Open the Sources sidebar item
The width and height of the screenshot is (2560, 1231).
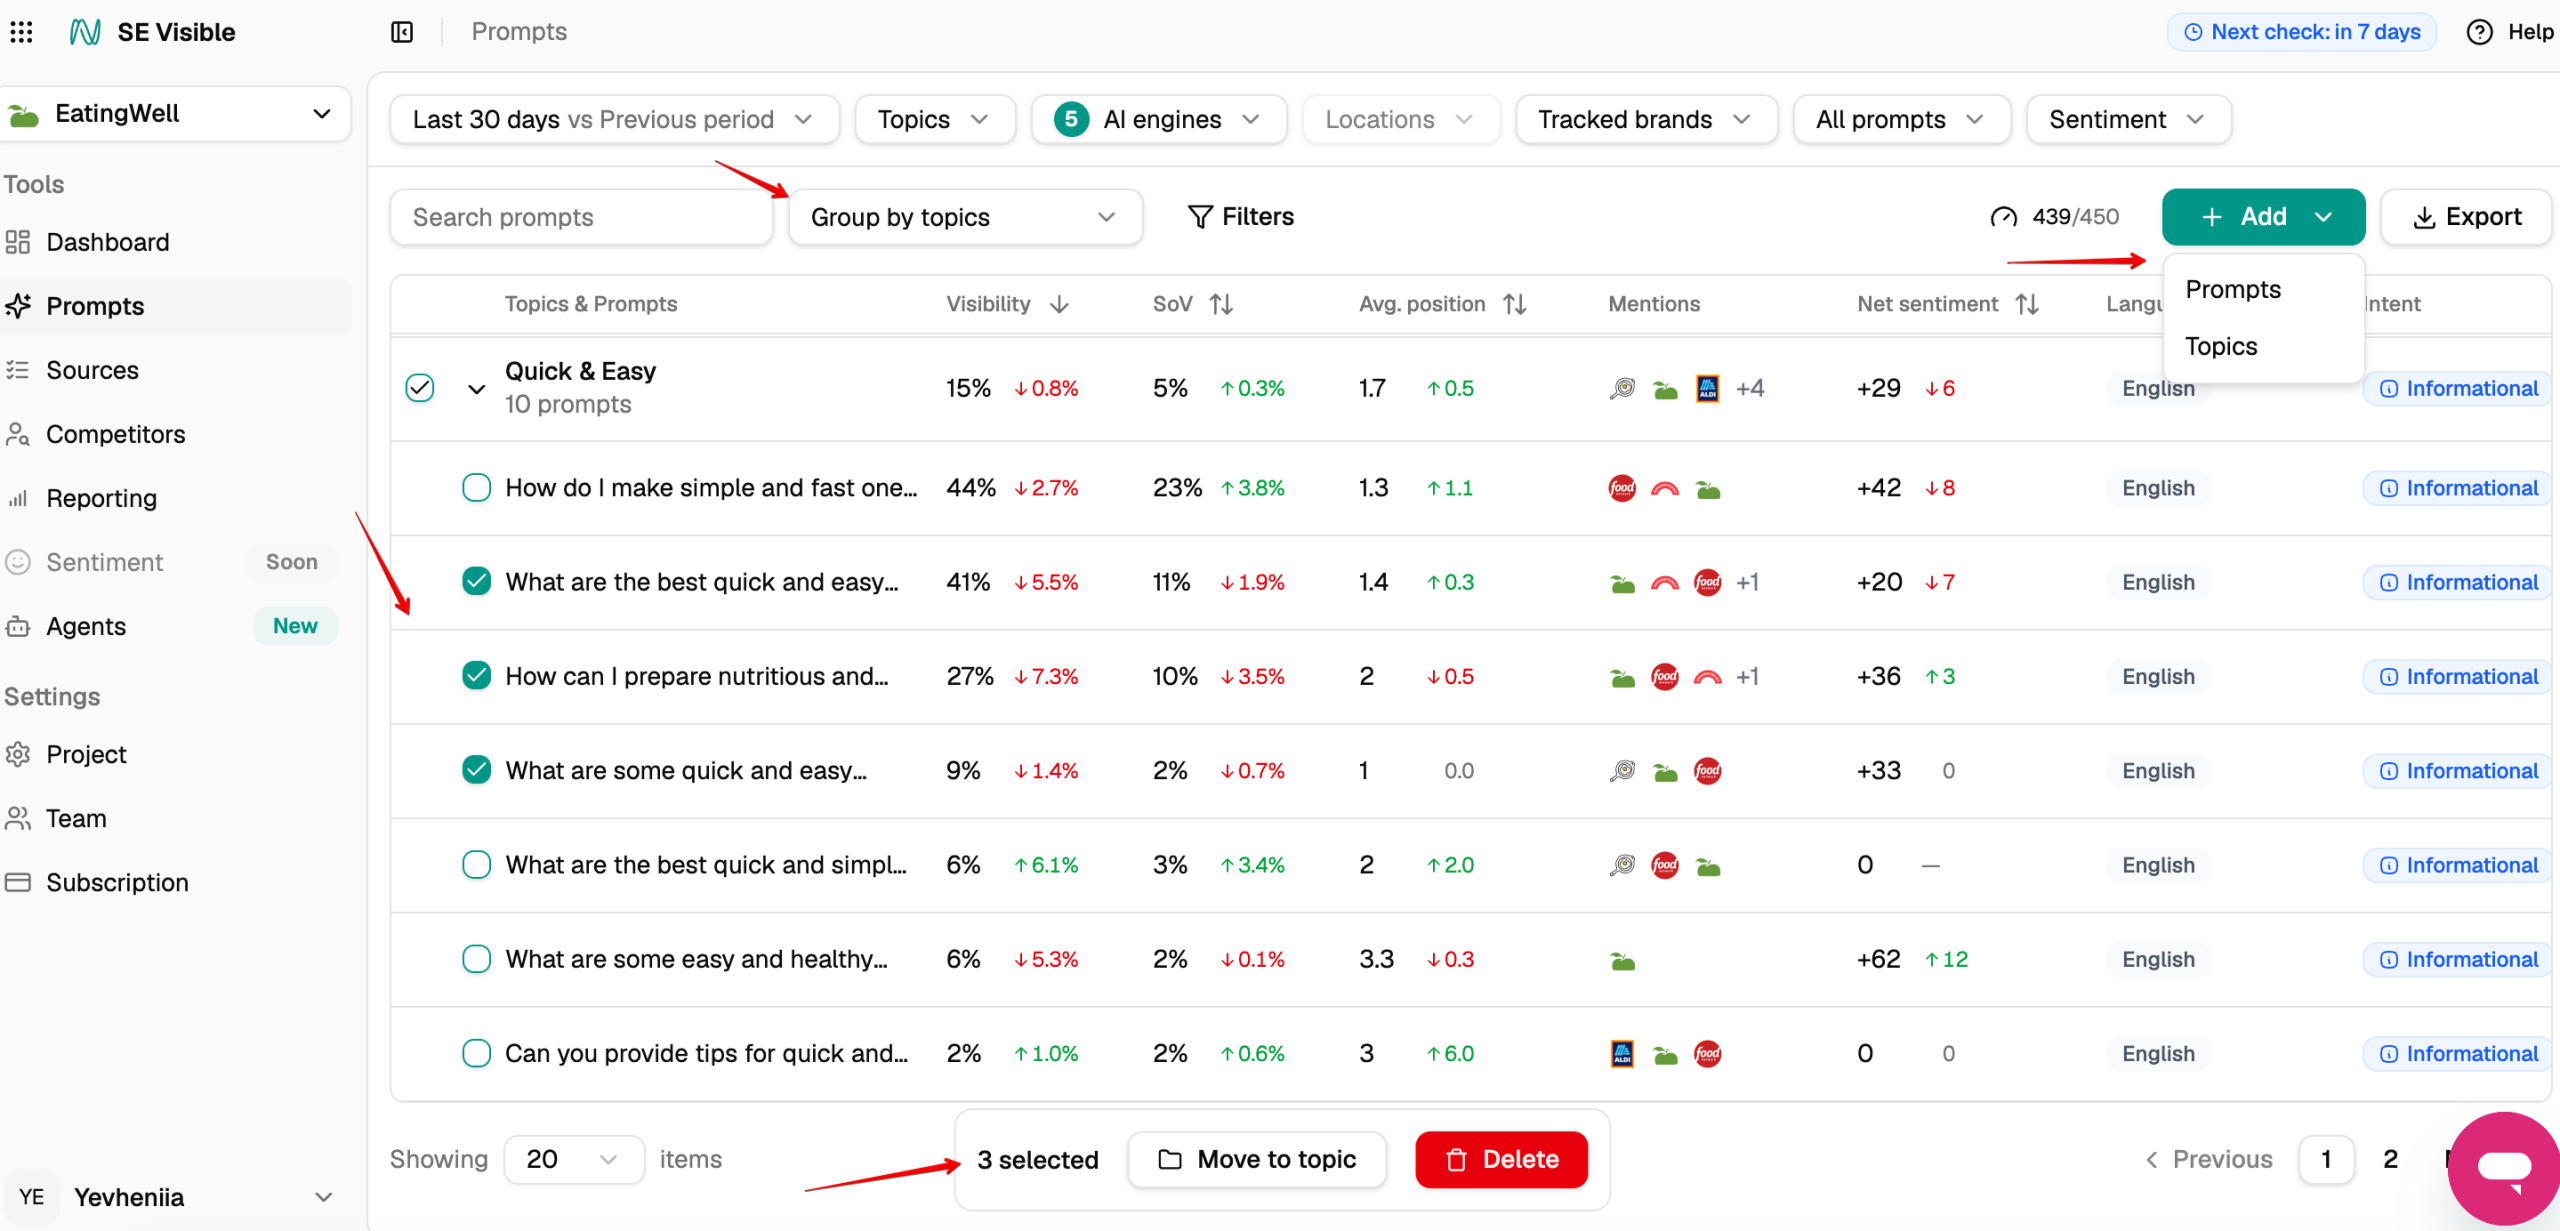176,370
